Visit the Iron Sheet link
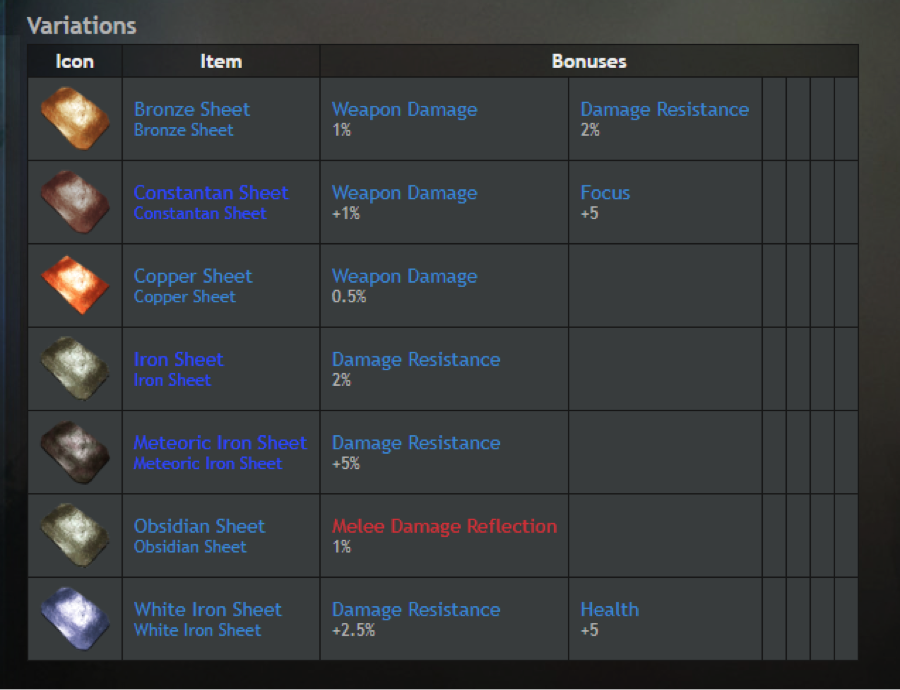 click(179, 359)
